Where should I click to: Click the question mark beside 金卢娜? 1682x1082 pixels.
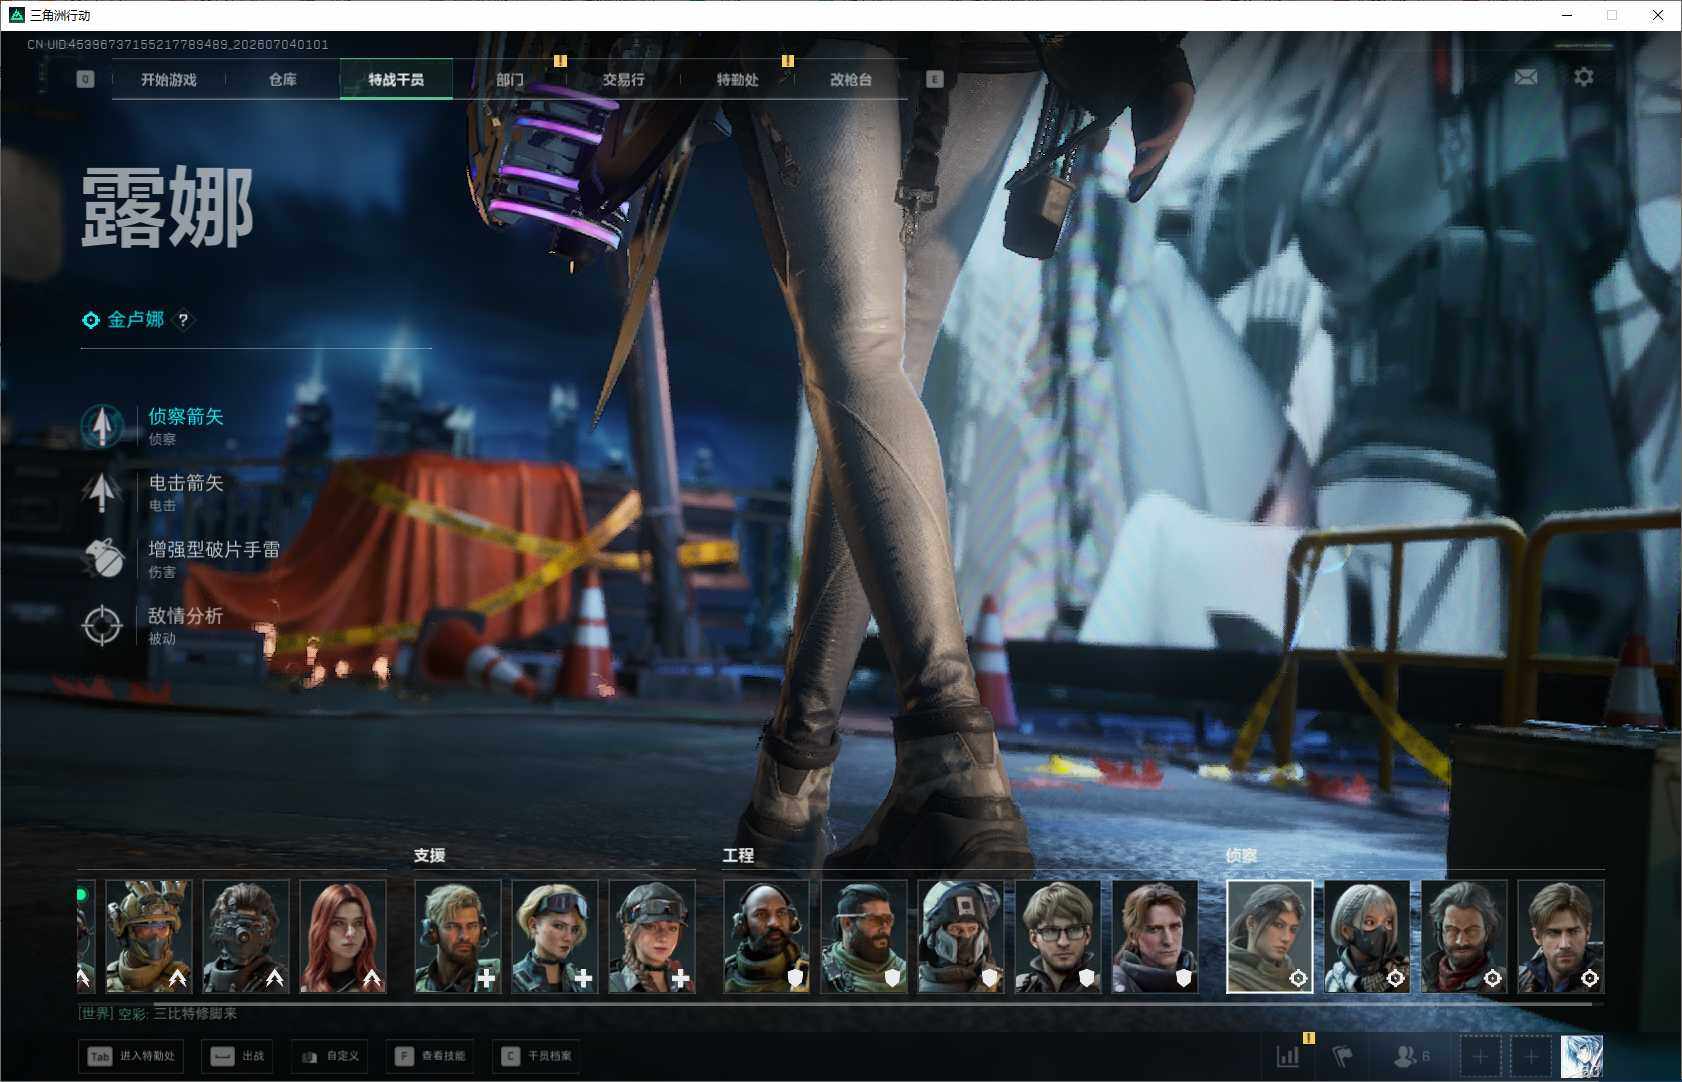[x=183, y=320]
